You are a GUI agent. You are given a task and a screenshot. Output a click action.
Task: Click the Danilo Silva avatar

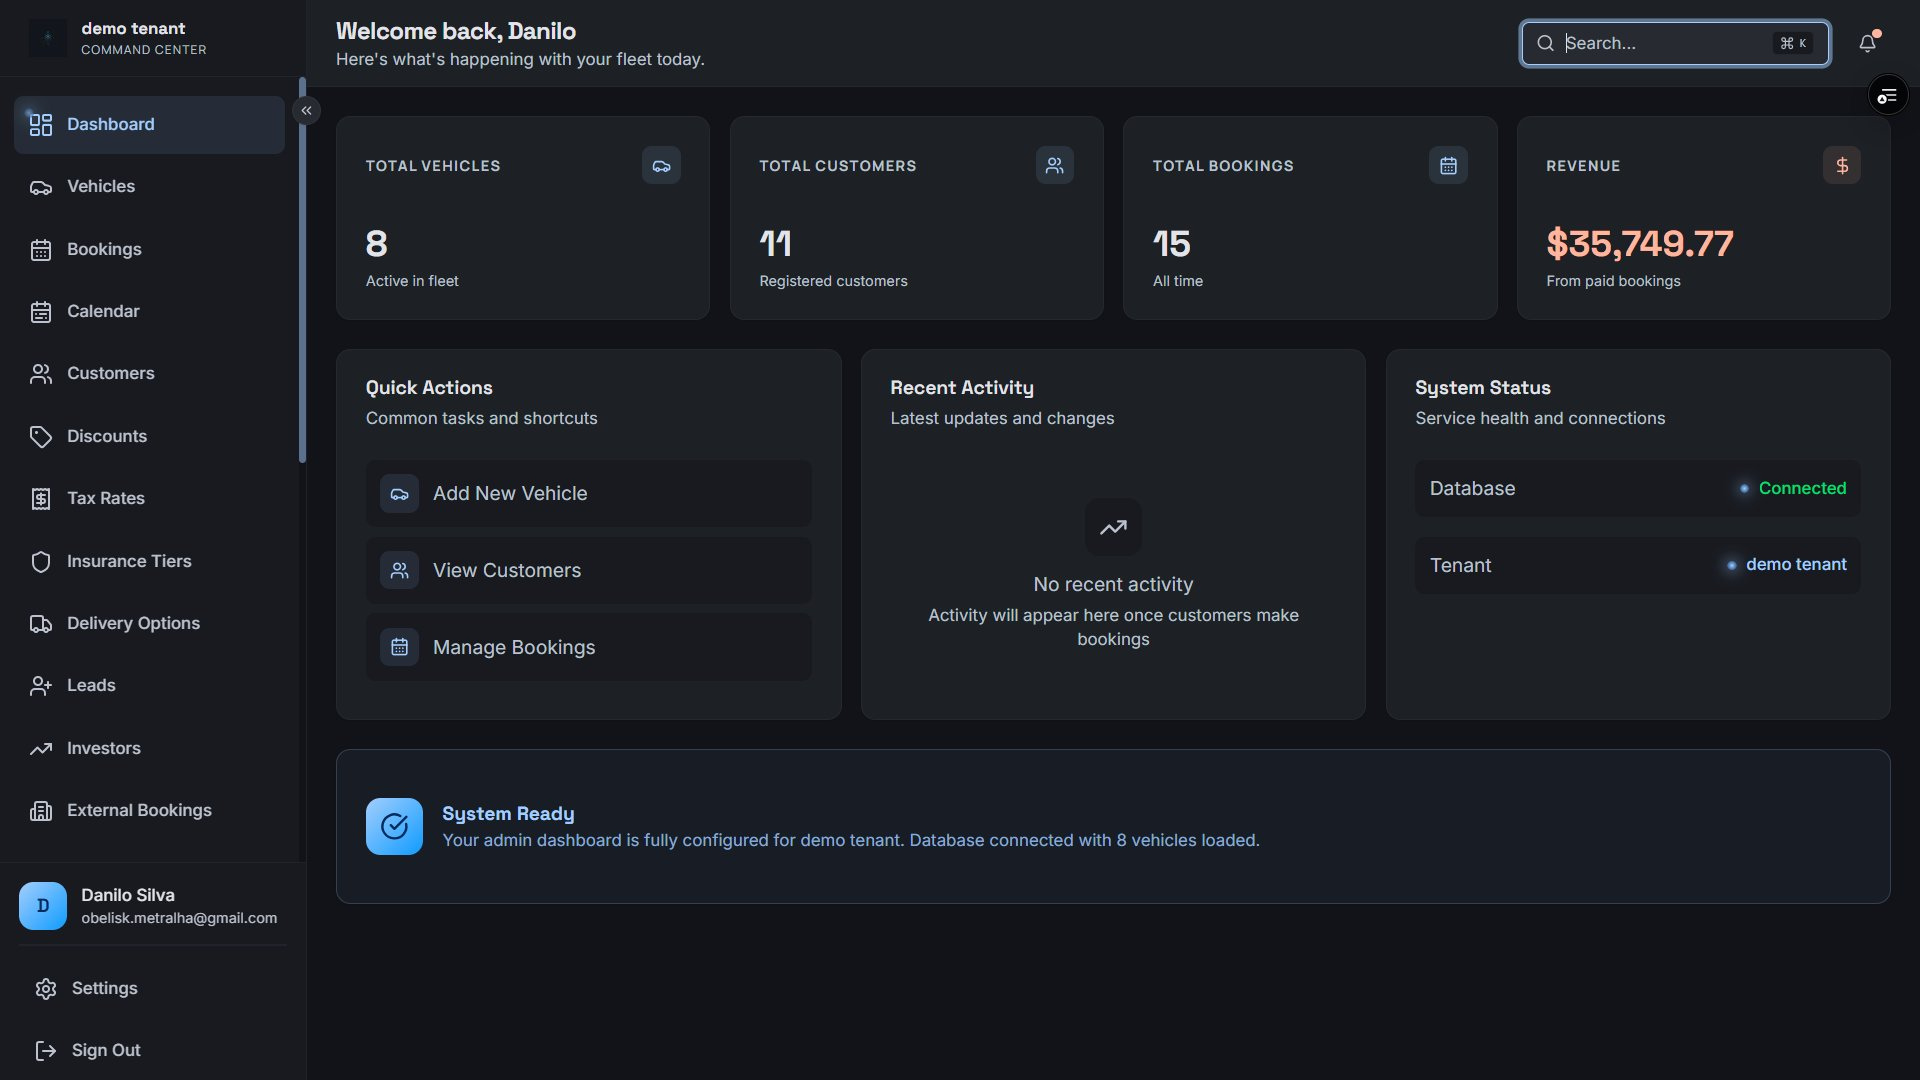pyautogui.click(x=43, y=906)
